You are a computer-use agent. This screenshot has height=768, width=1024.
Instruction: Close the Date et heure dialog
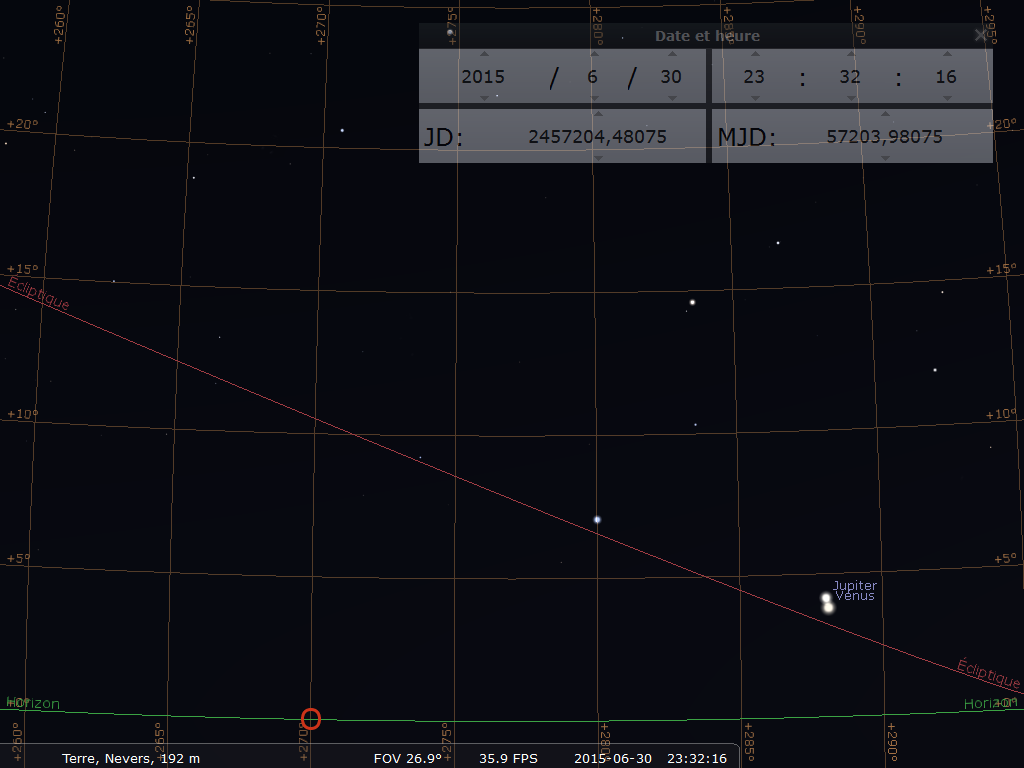tap(980, 35)
